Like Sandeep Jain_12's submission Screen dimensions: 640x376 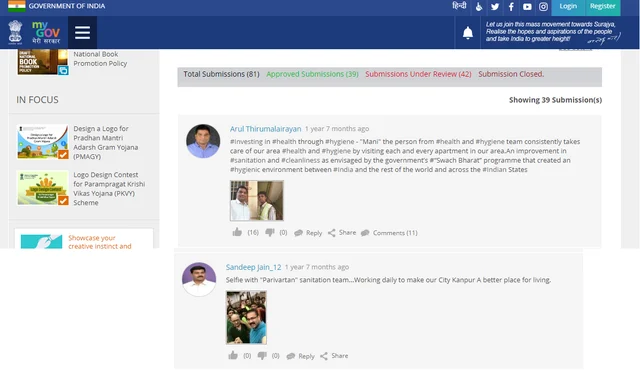tap(233, 356)
